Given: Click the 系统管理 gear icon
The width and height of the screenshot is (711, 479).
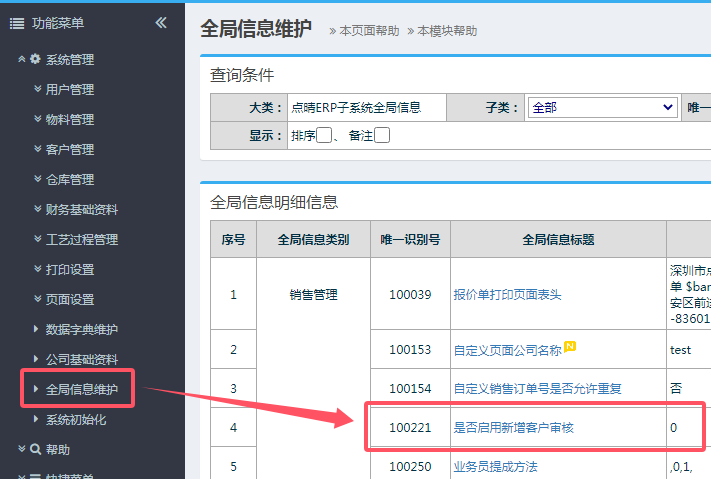Looking at the screenshot, I should click(x=35, y=60).
